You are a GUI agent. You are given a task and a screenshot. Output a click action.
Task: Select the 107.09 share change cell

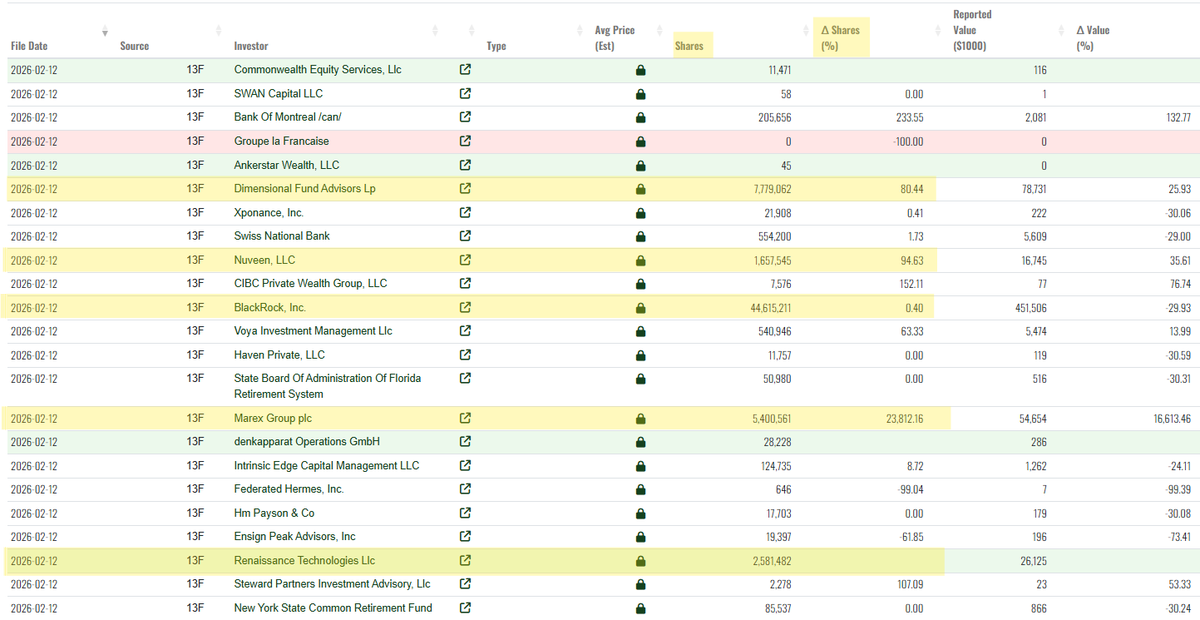(909, 584)
